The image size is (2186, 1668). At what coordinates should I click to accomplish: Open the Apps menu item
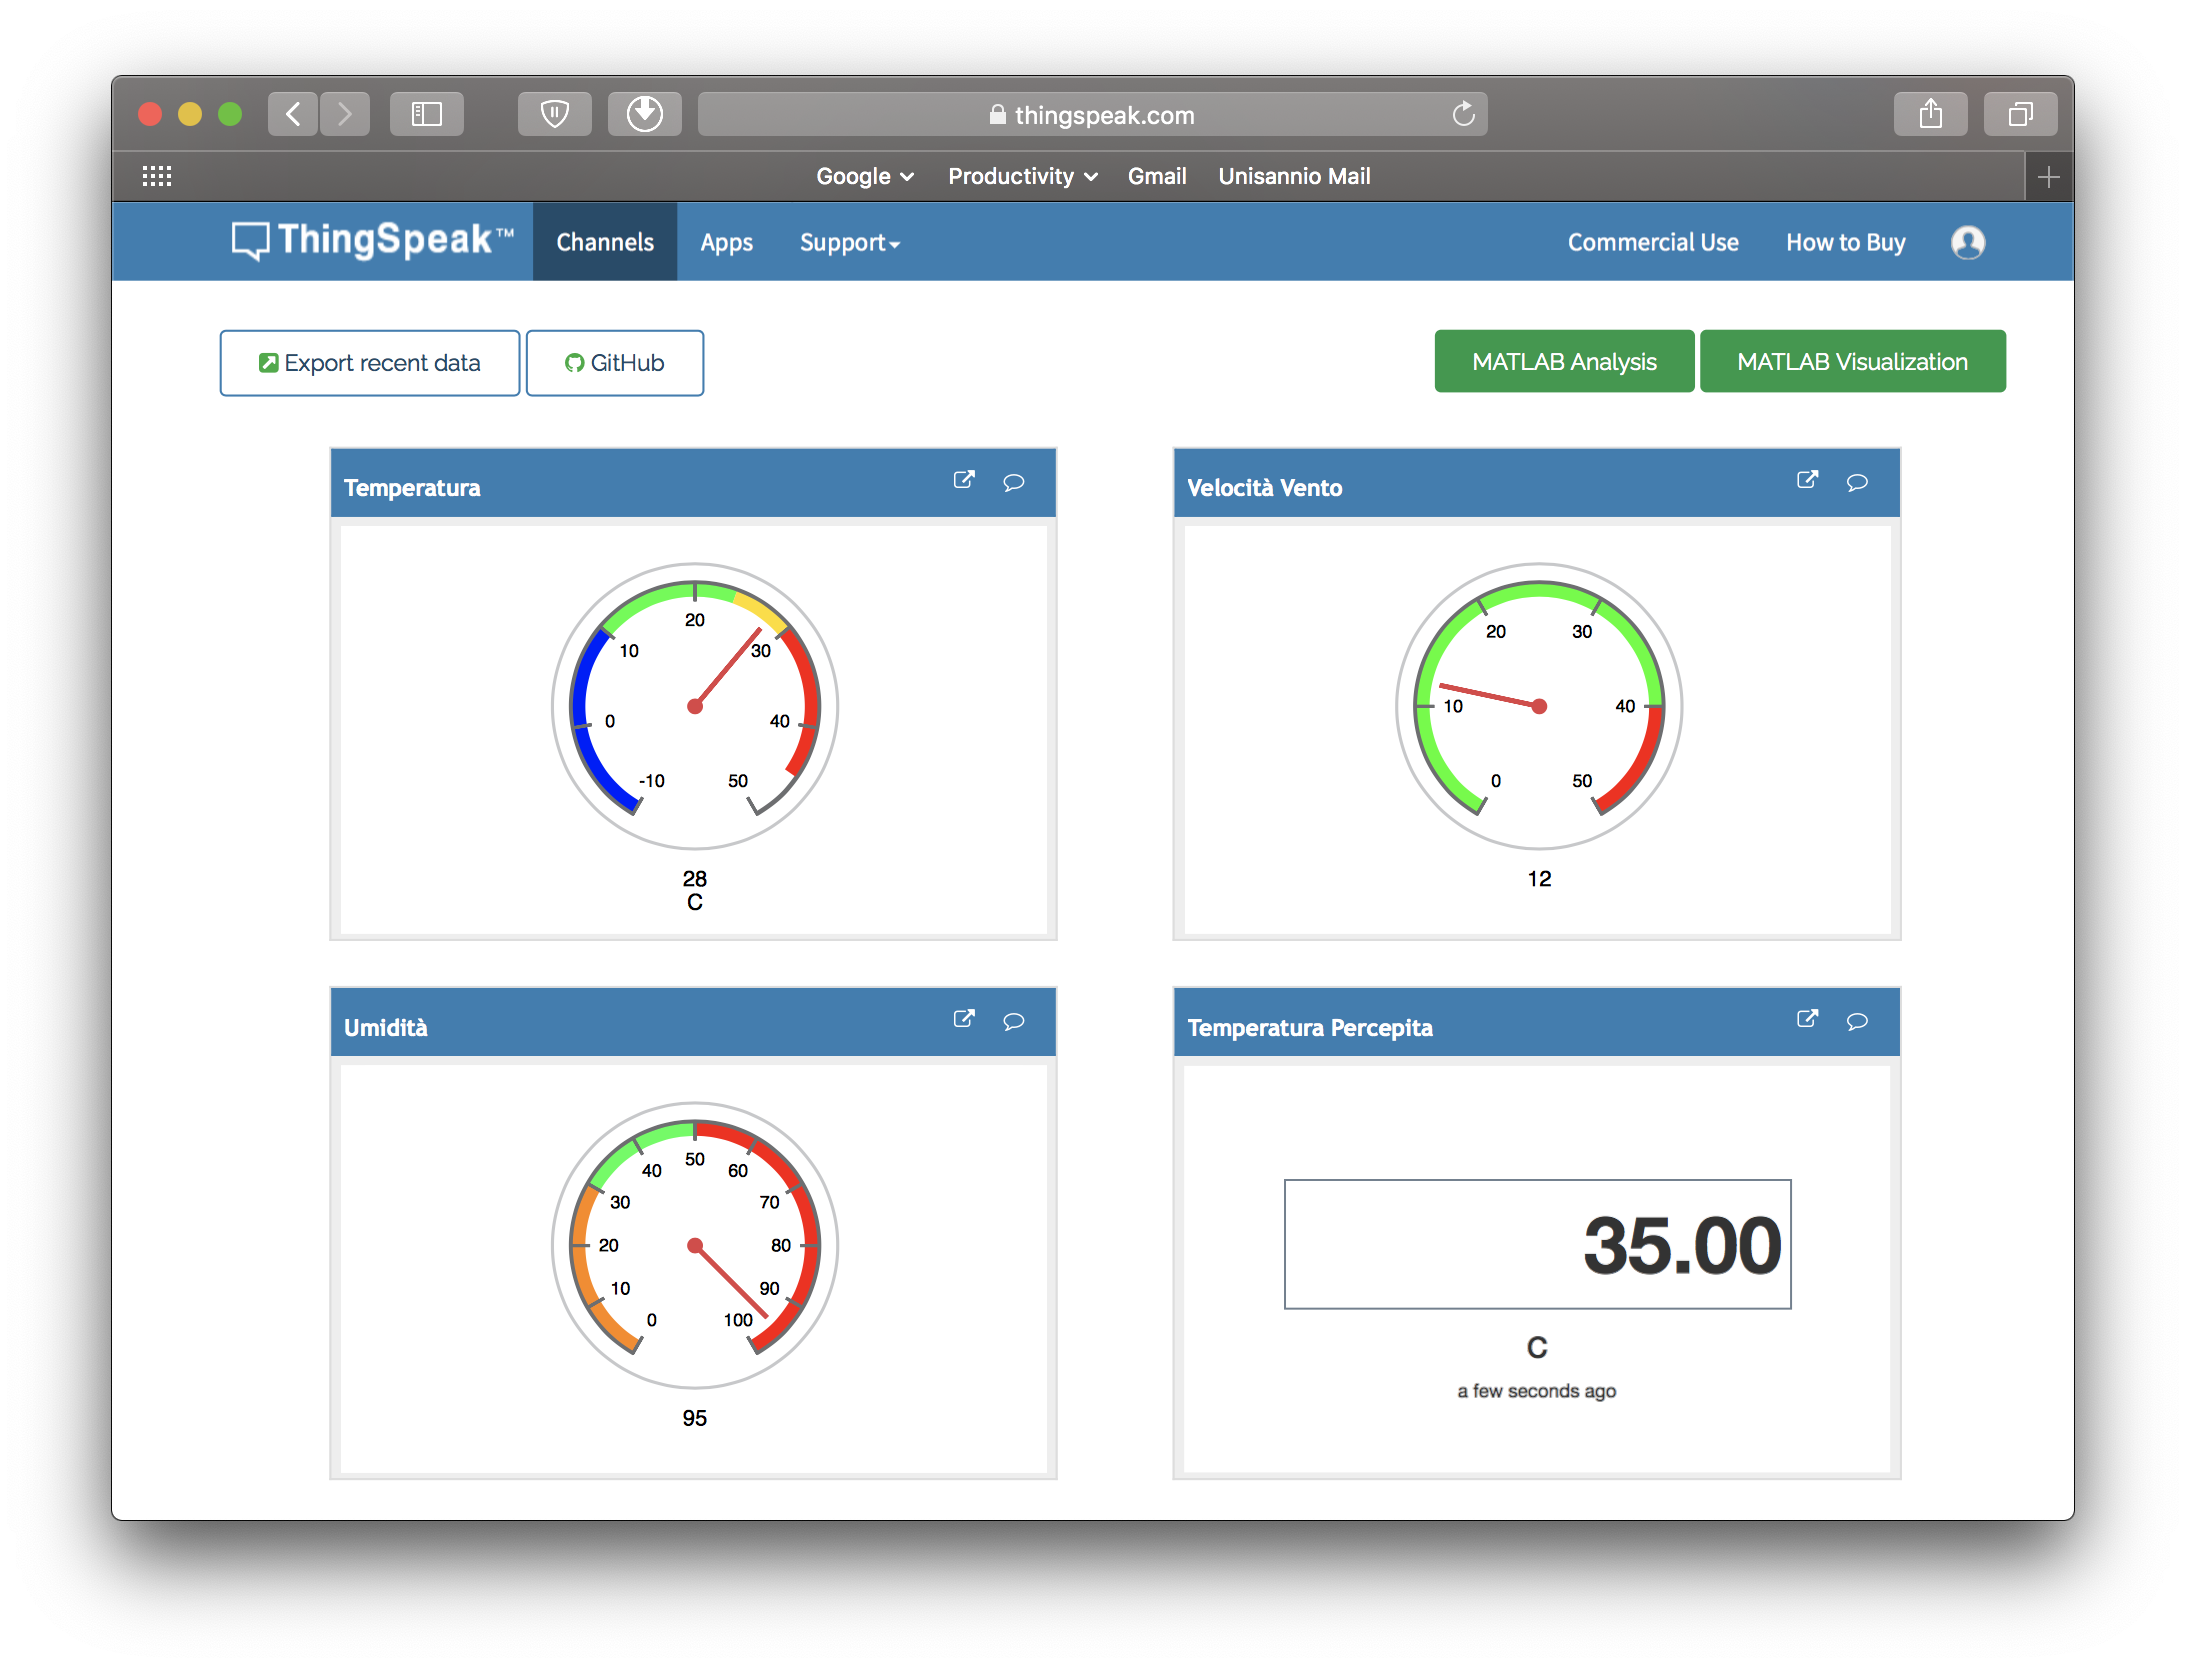coord(726,243)
